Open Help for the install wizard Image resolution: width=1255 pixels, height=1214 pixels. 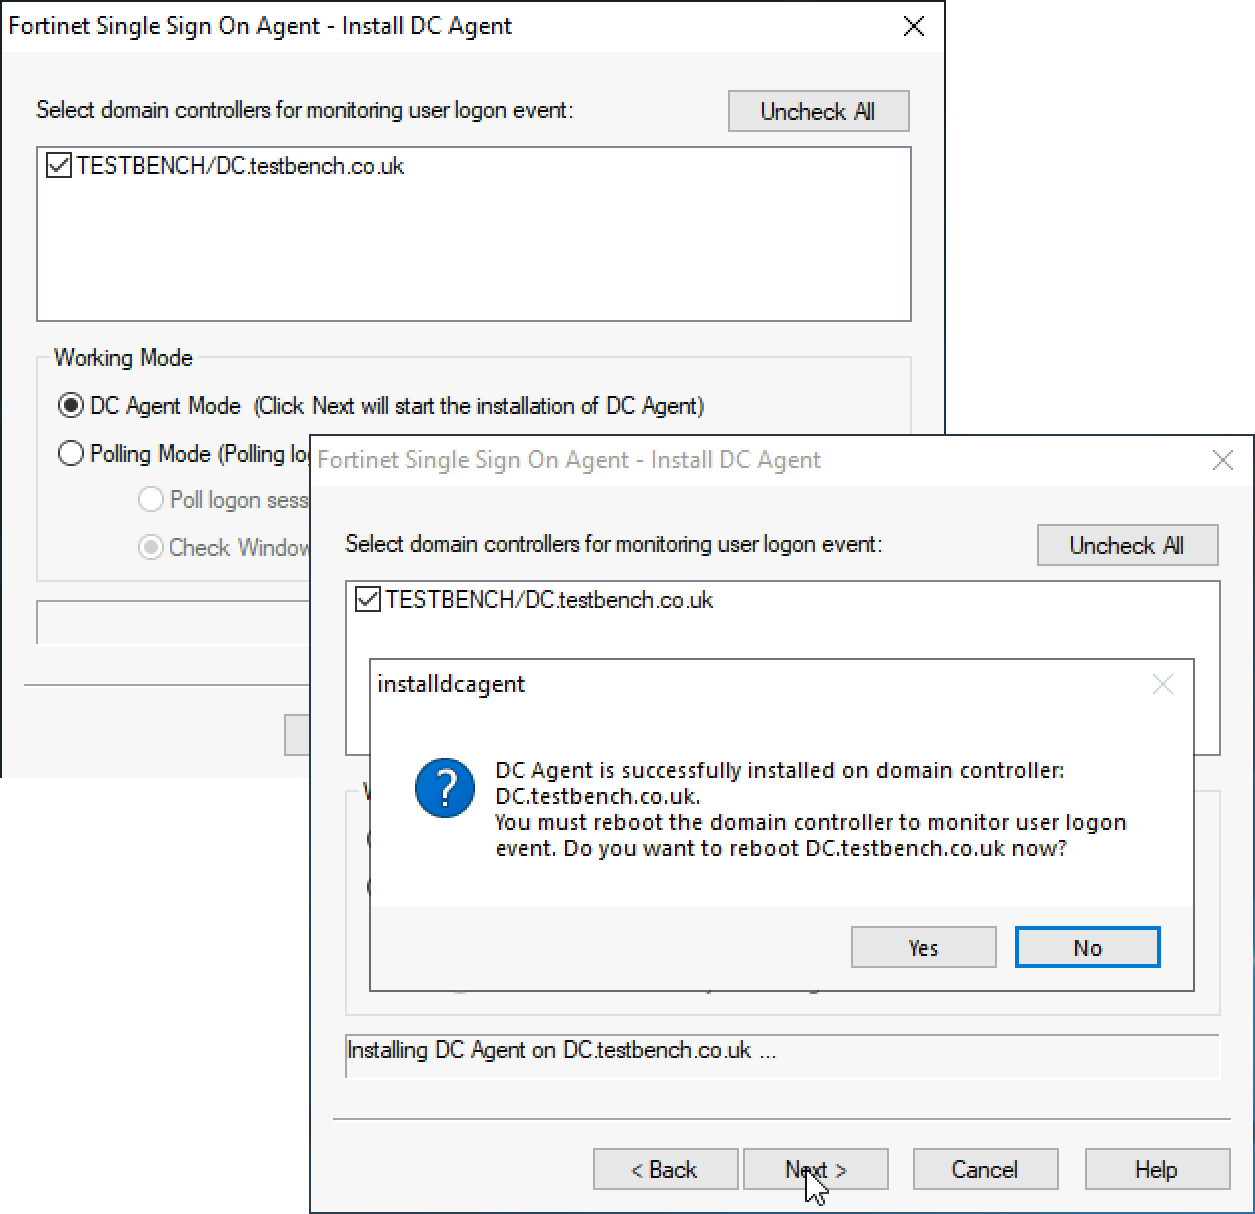tap(1156, 1169)
